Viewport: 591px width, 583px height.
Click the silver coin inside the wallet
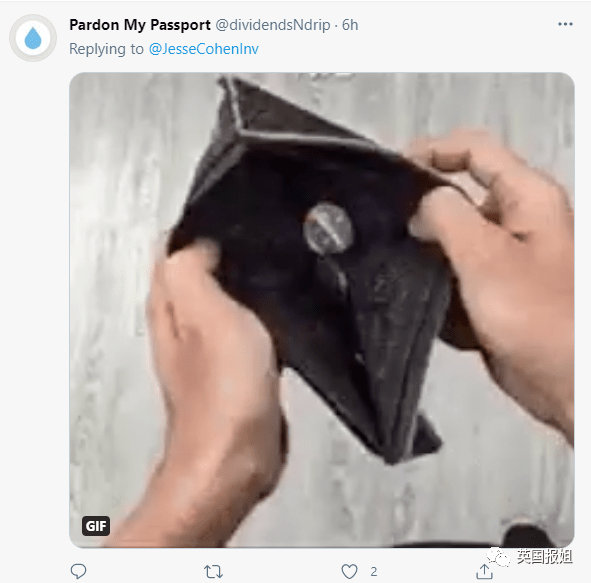point(328,228)
